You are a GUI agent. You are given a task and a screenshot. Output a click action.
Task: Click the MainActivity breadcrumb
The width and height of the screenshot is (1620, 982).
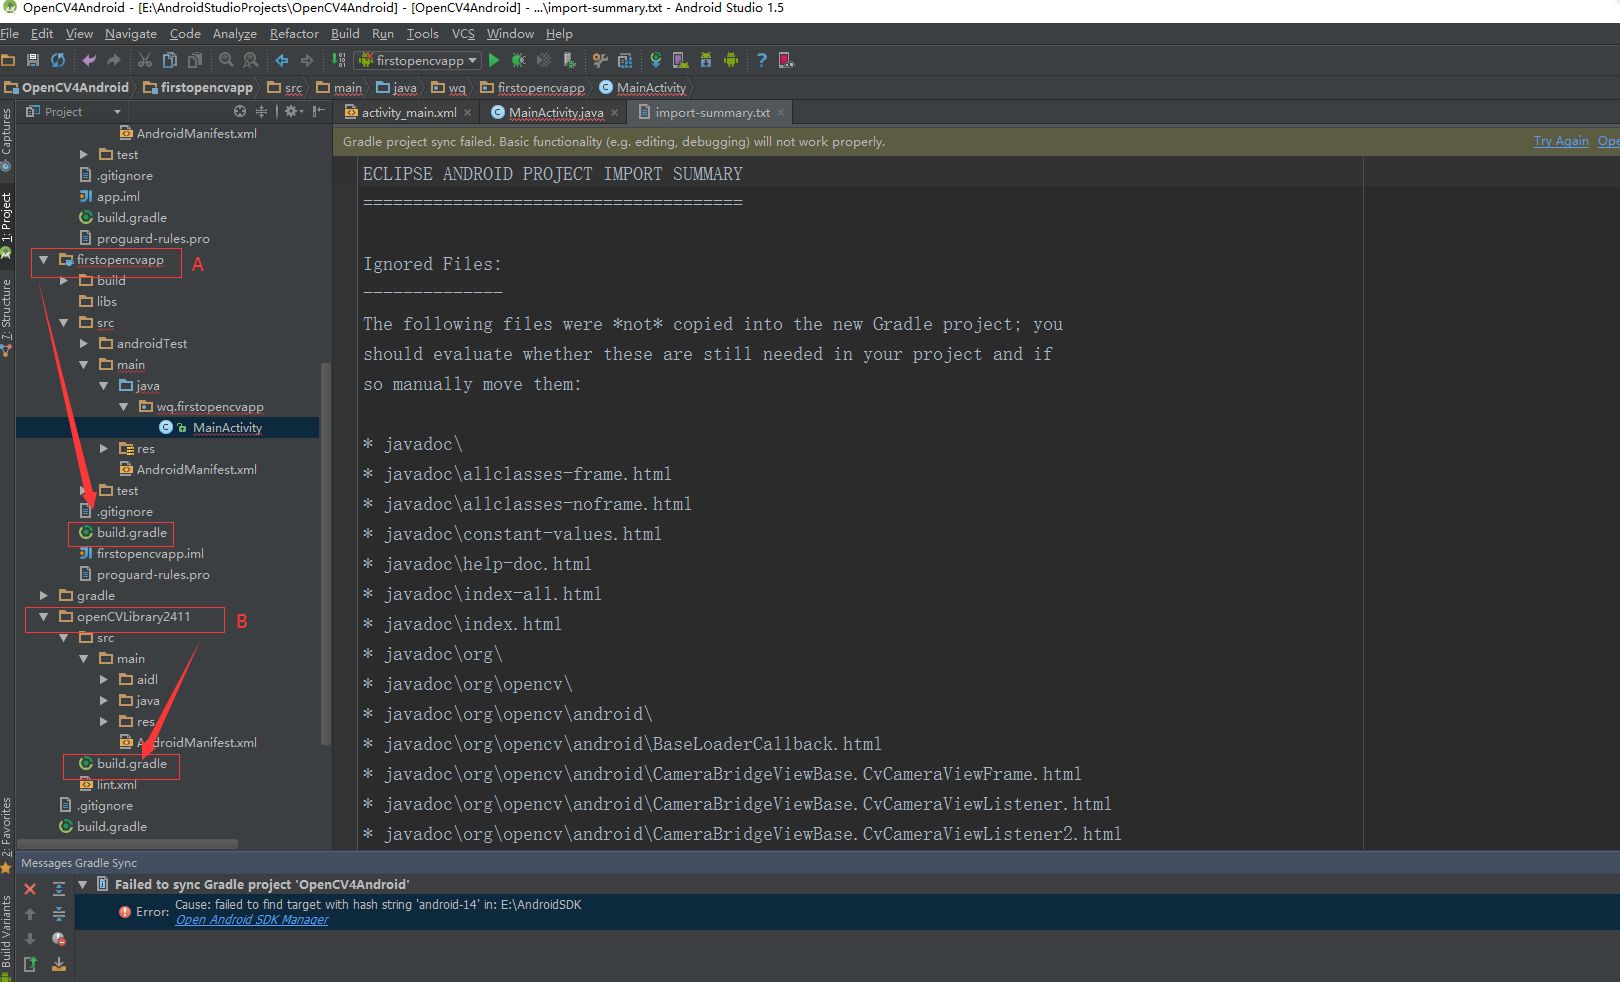(643, 88)
